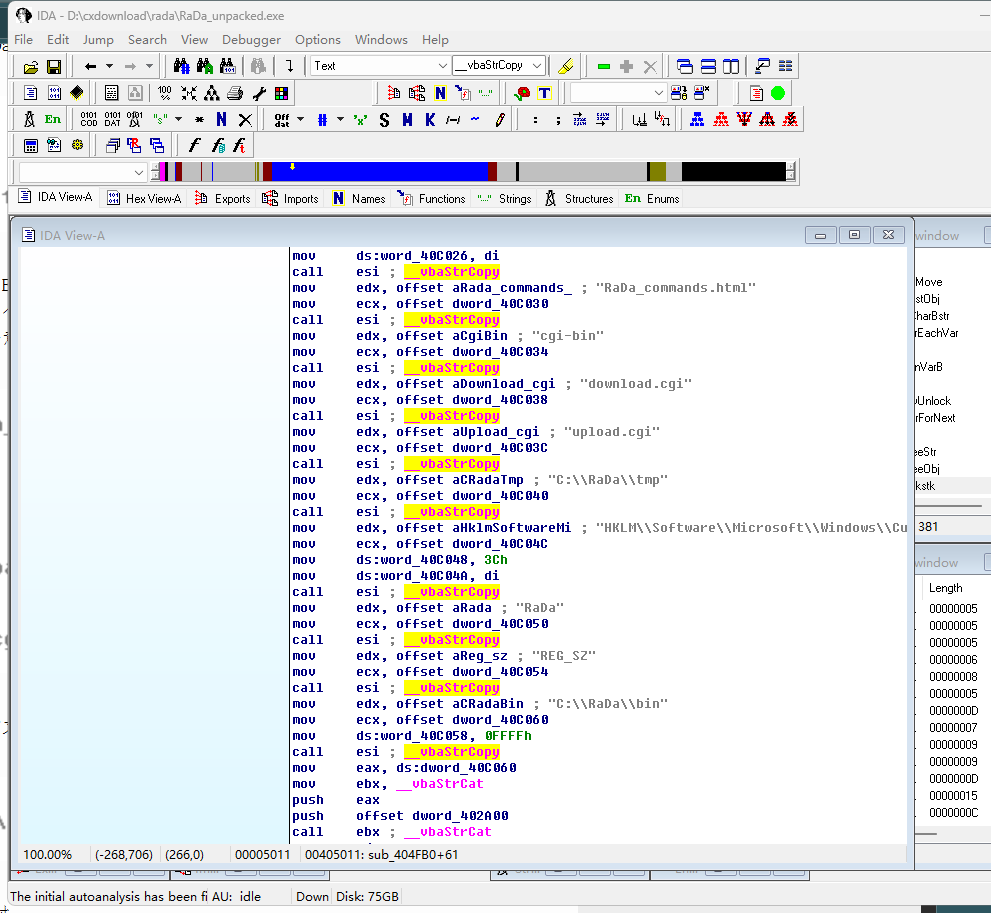Screen dimensions: 991x913
Task: Click the flow chart graph icon
Action: click(212, 93)
